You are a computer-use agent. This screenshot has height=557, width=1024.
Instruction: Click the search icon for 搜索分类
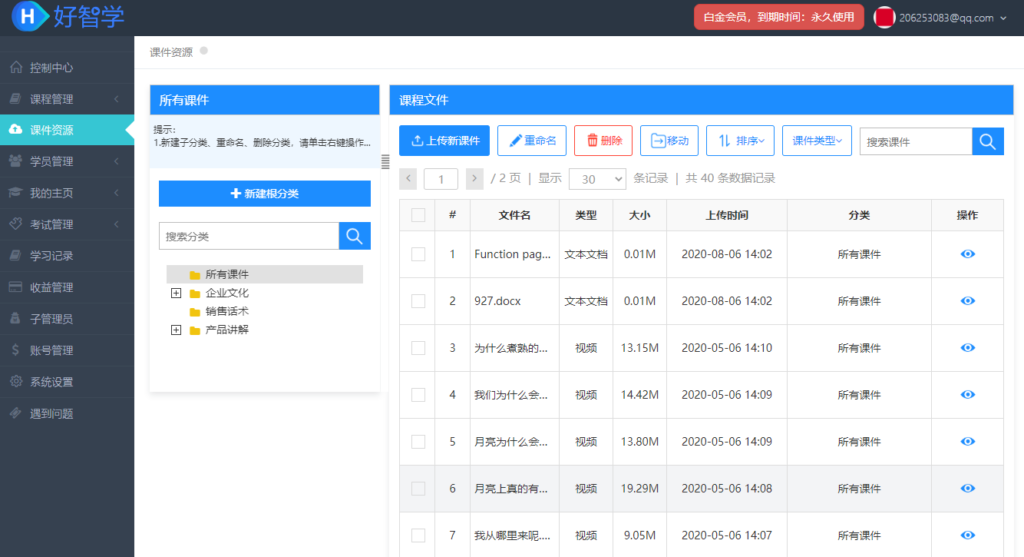pyautogui.click(x=355, y=236)
